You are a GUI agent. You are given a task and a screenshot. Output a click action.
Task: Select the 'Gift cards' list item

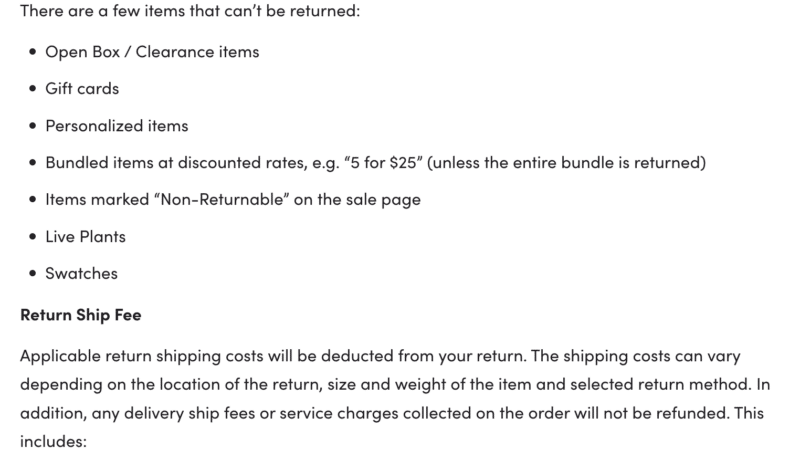pyautogui.click(x=82, y=88)
